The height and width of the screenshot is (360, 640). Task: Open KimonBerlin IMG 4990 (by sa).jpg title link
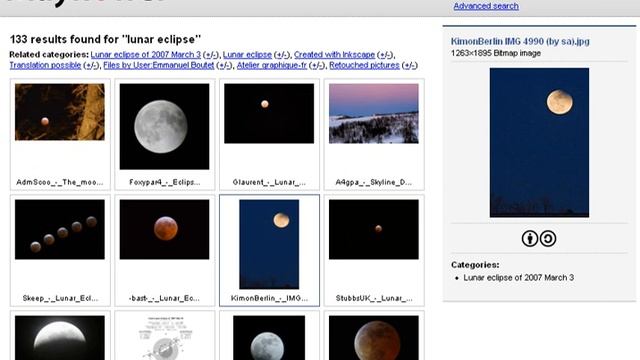(520, 41)
